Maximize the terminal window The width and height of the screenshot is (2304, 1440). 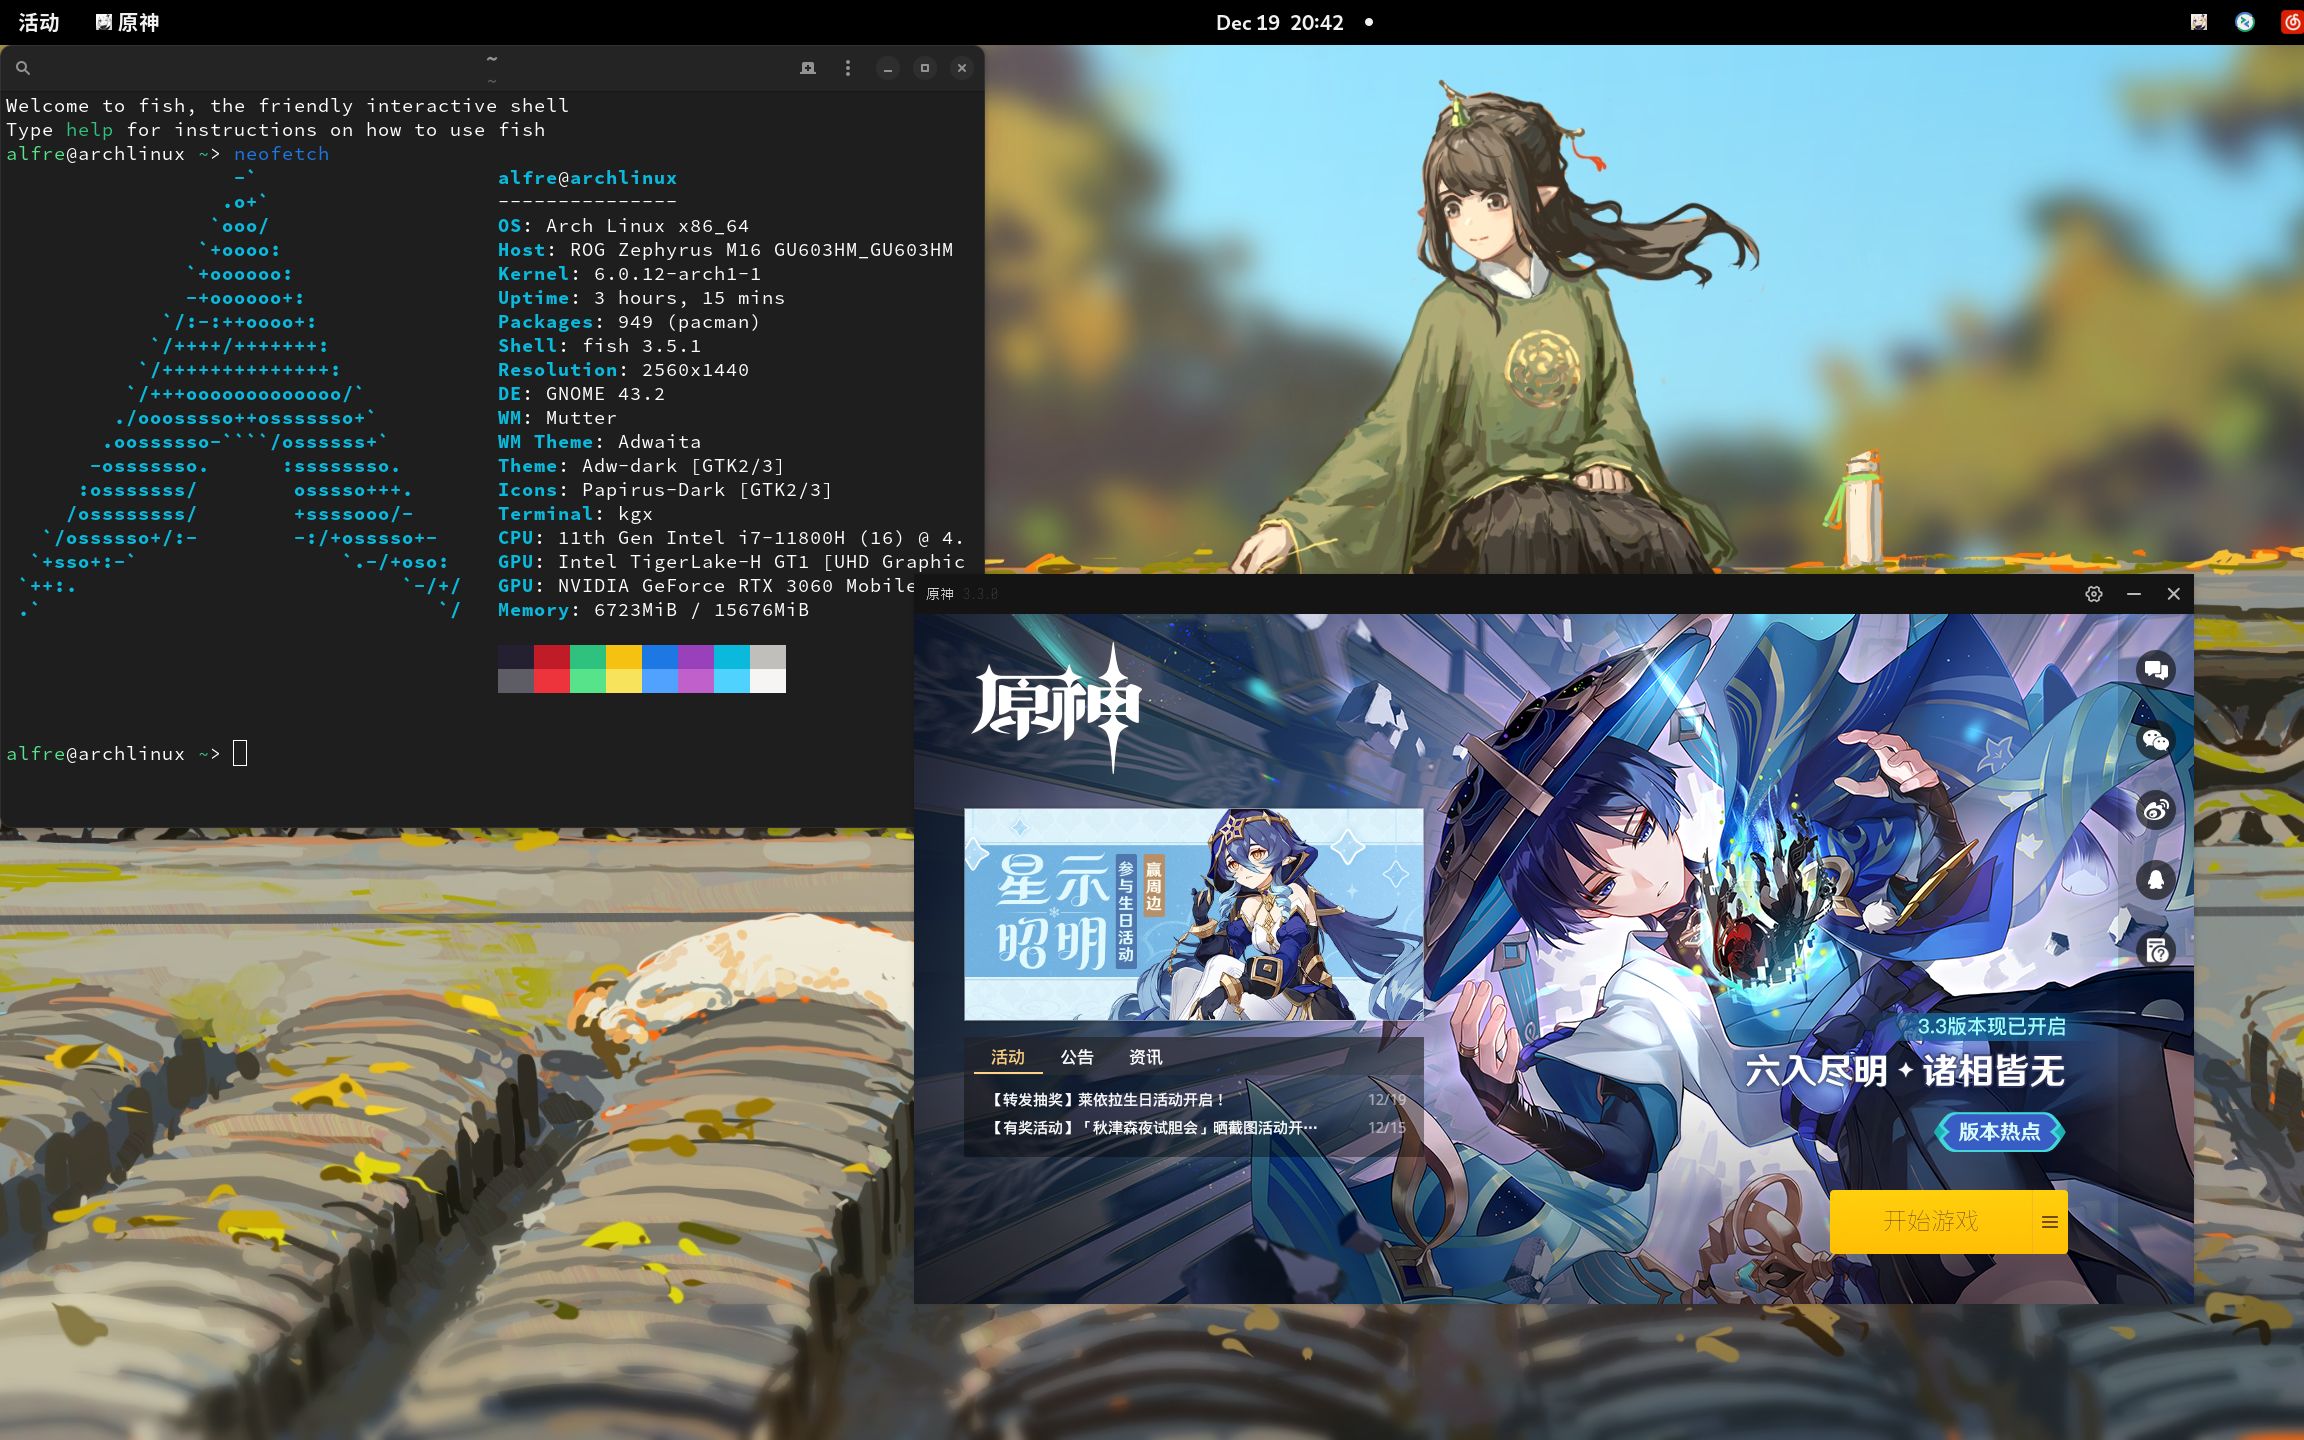click(x=925, y=68)
